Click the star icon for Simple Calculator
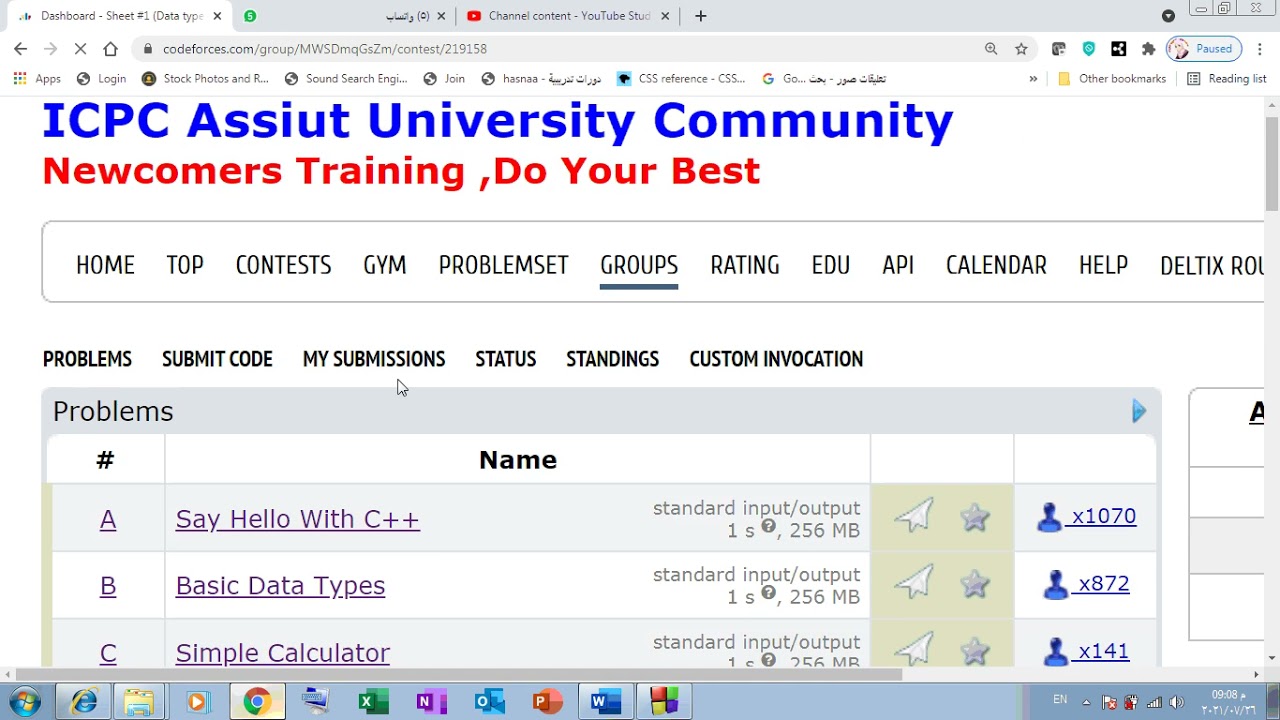 click(975, 650)
